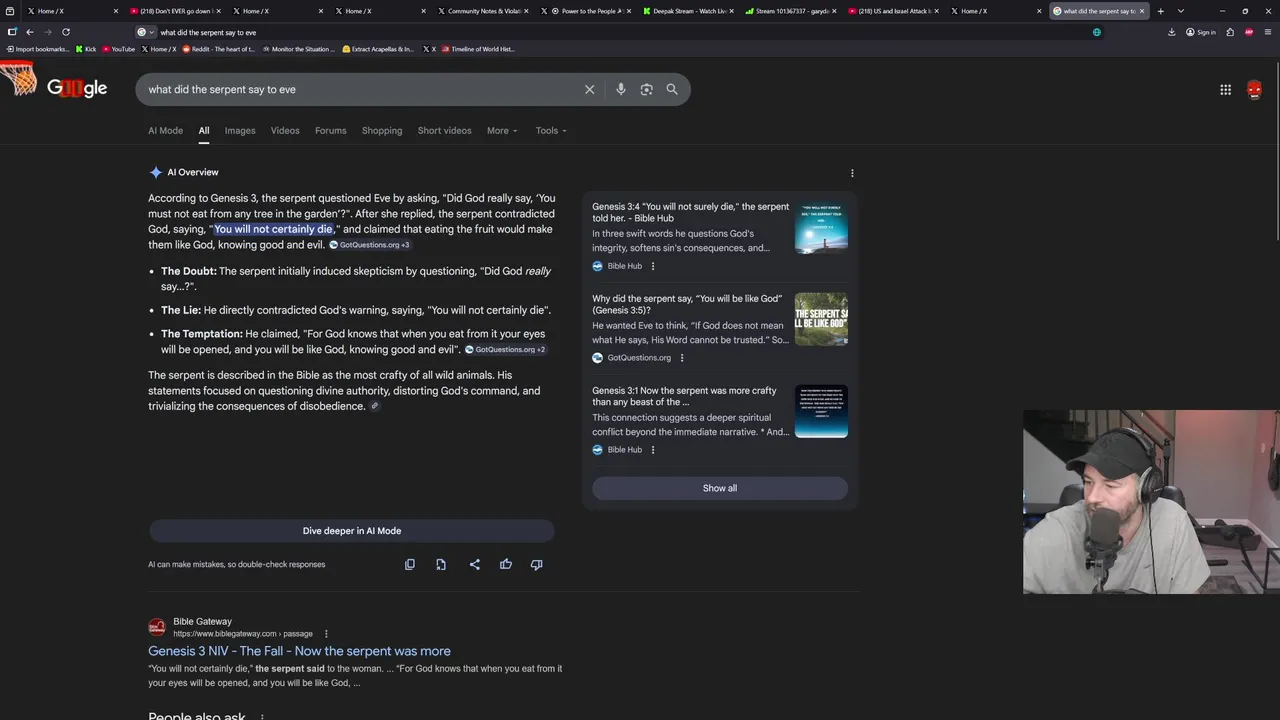Screen dimensions: 1280x720
Task: Switch to AI Mode tab
Action: [x=166, y=131]
